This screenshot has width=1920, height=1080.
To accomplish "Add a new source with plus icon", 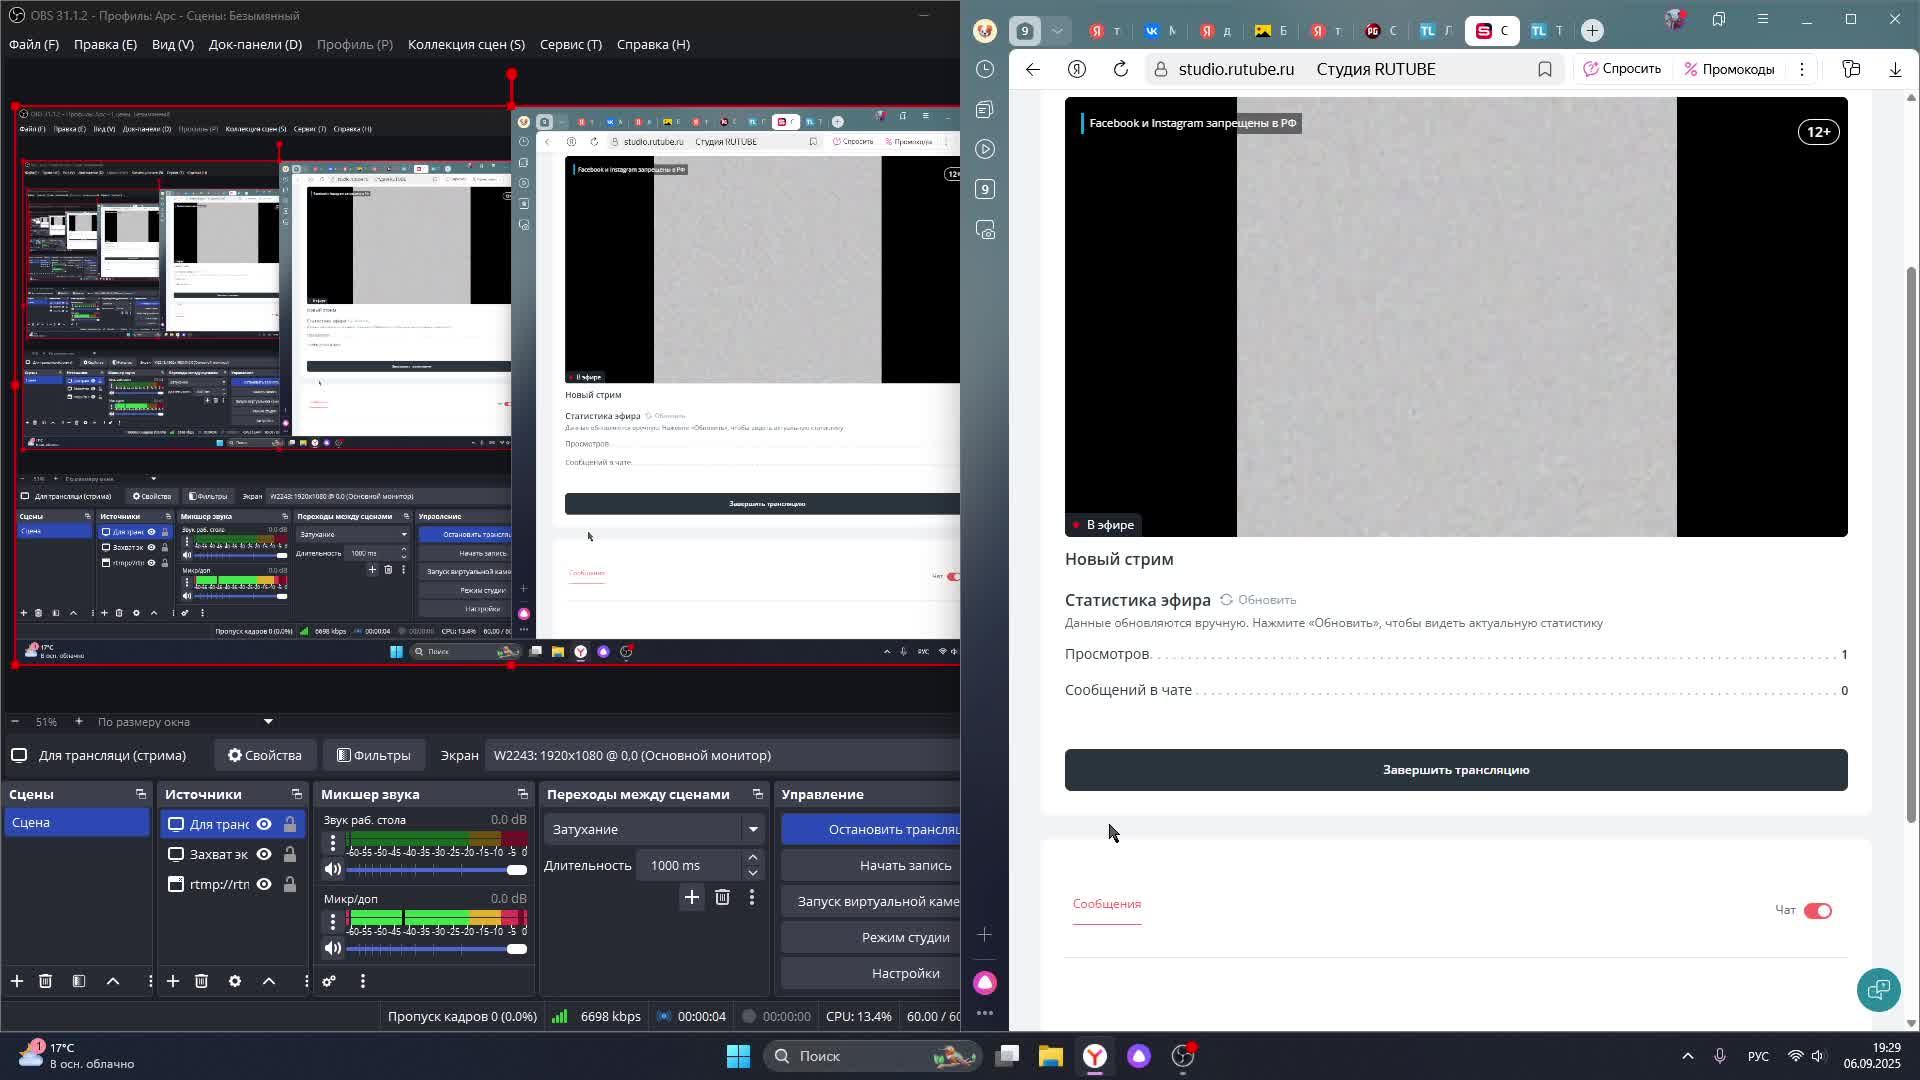I will click(173, 981).
